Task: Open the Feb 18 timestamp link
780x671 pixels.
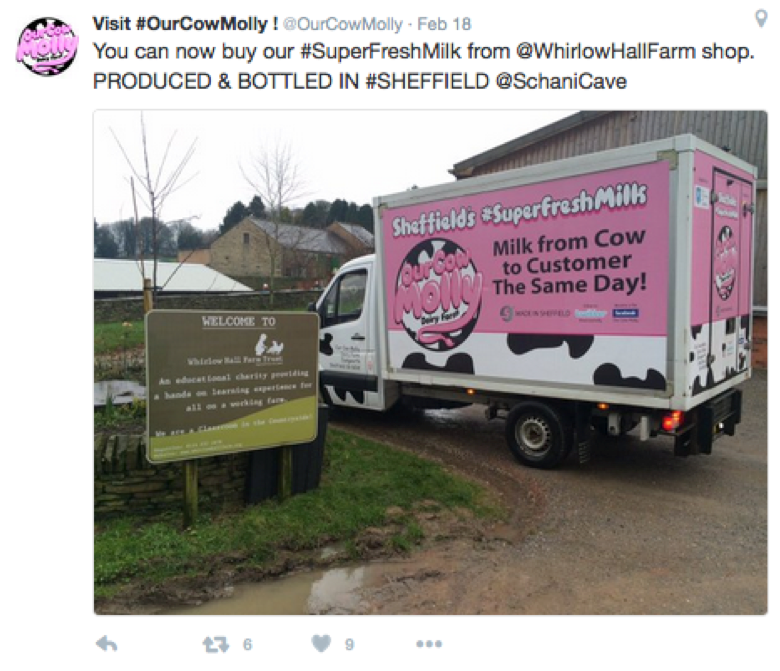Action: [x=444, y=24]
